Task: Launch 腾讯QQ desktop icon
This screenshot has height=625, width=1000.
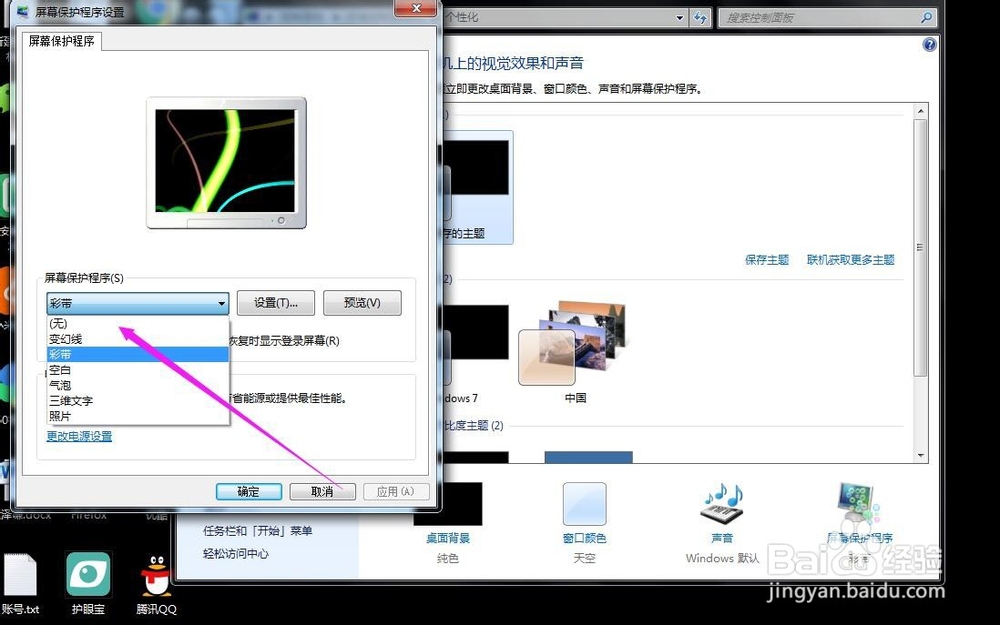Action: pos(156,585)
